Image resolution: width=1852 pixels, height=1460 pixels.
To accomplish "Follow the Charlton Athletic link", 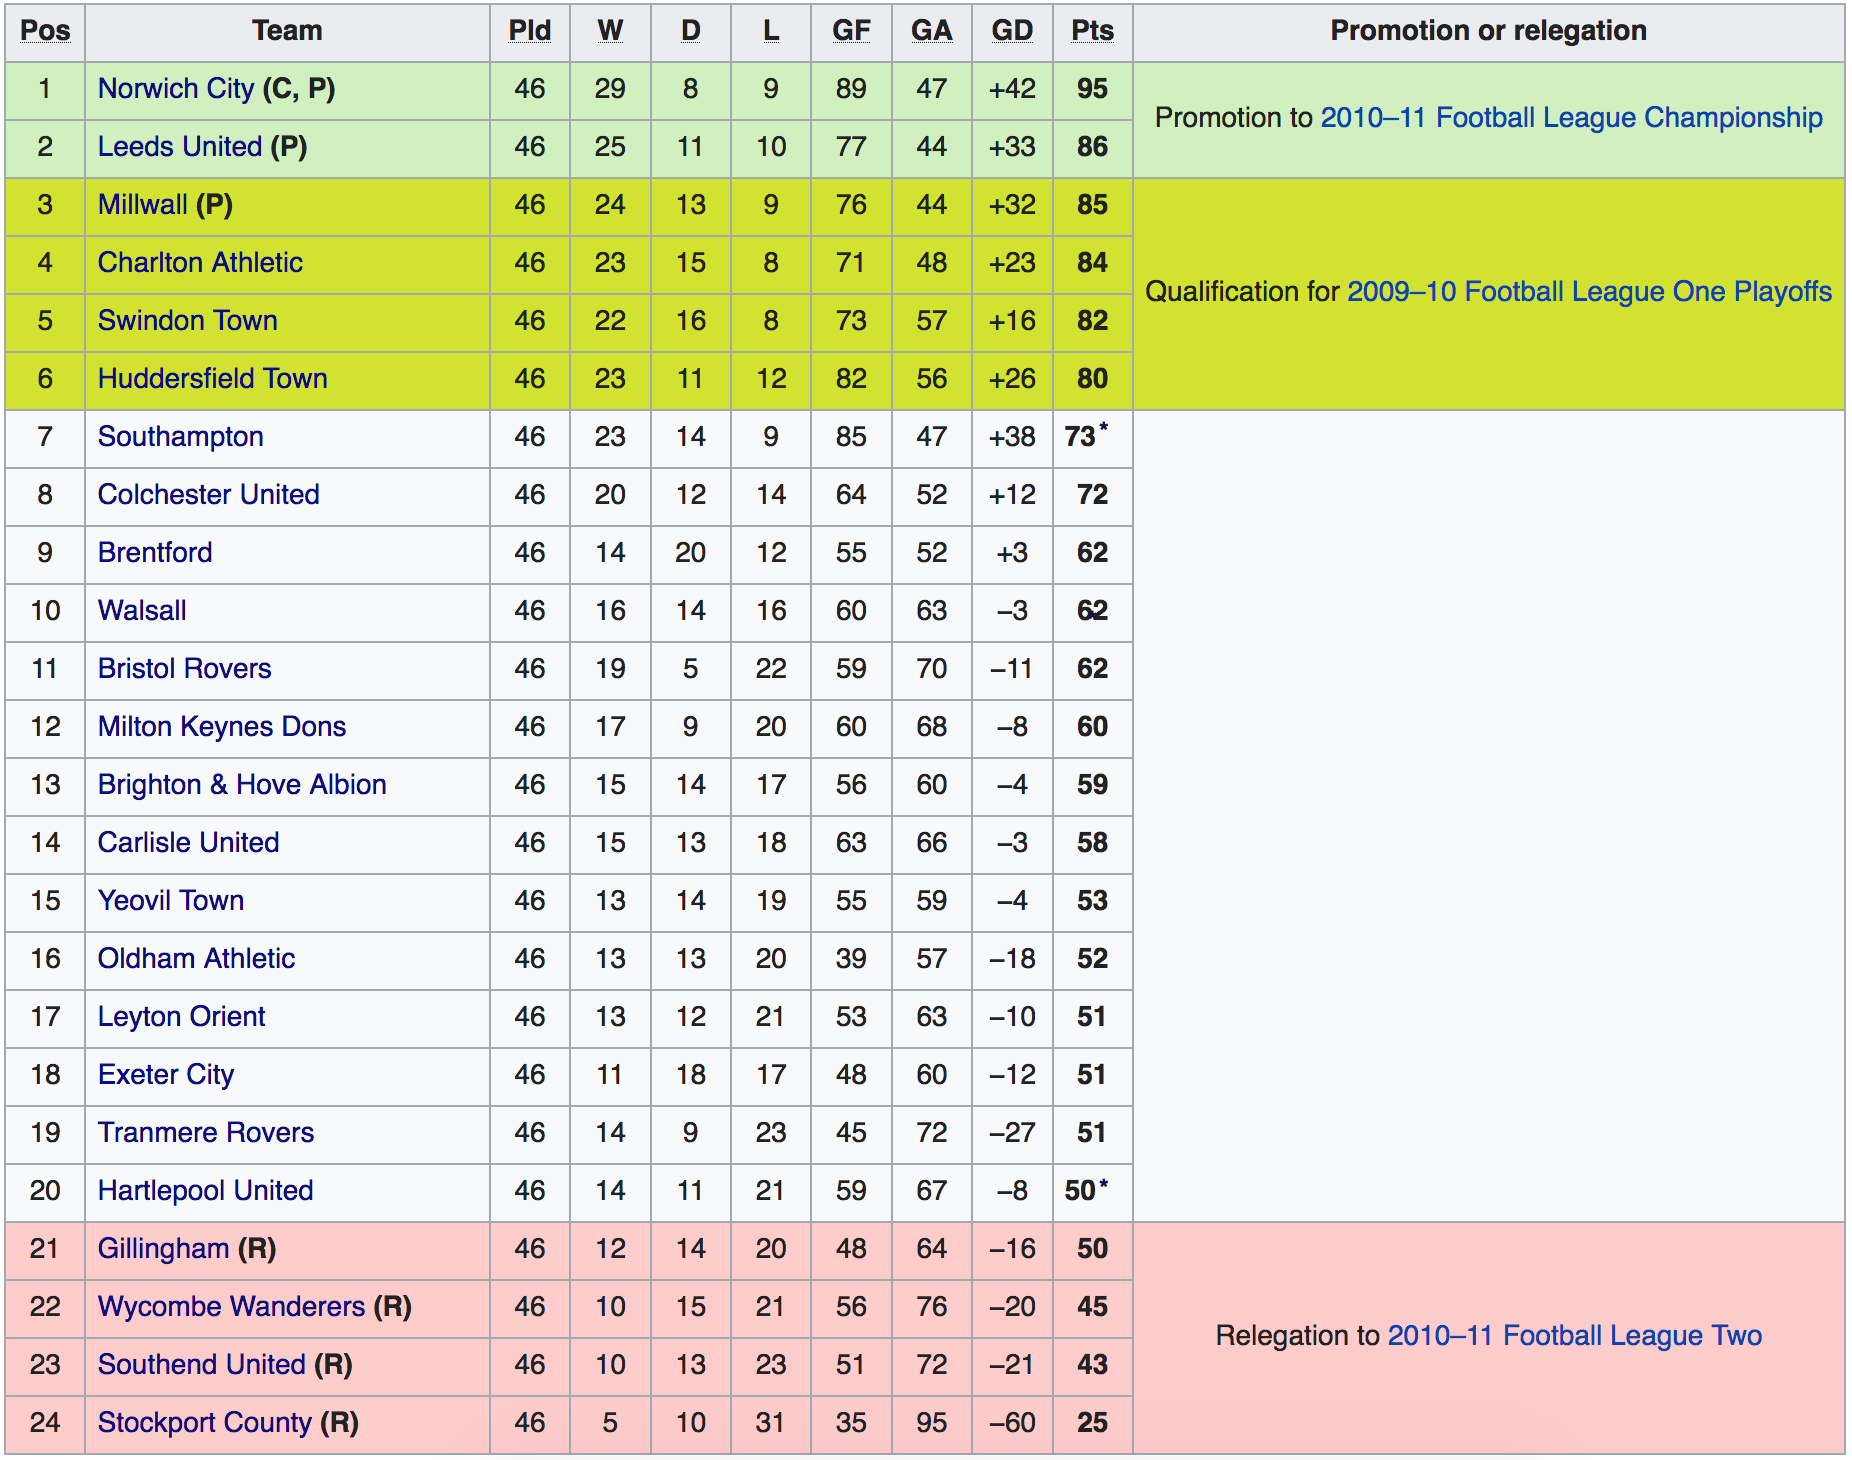I will click(200, 263).
